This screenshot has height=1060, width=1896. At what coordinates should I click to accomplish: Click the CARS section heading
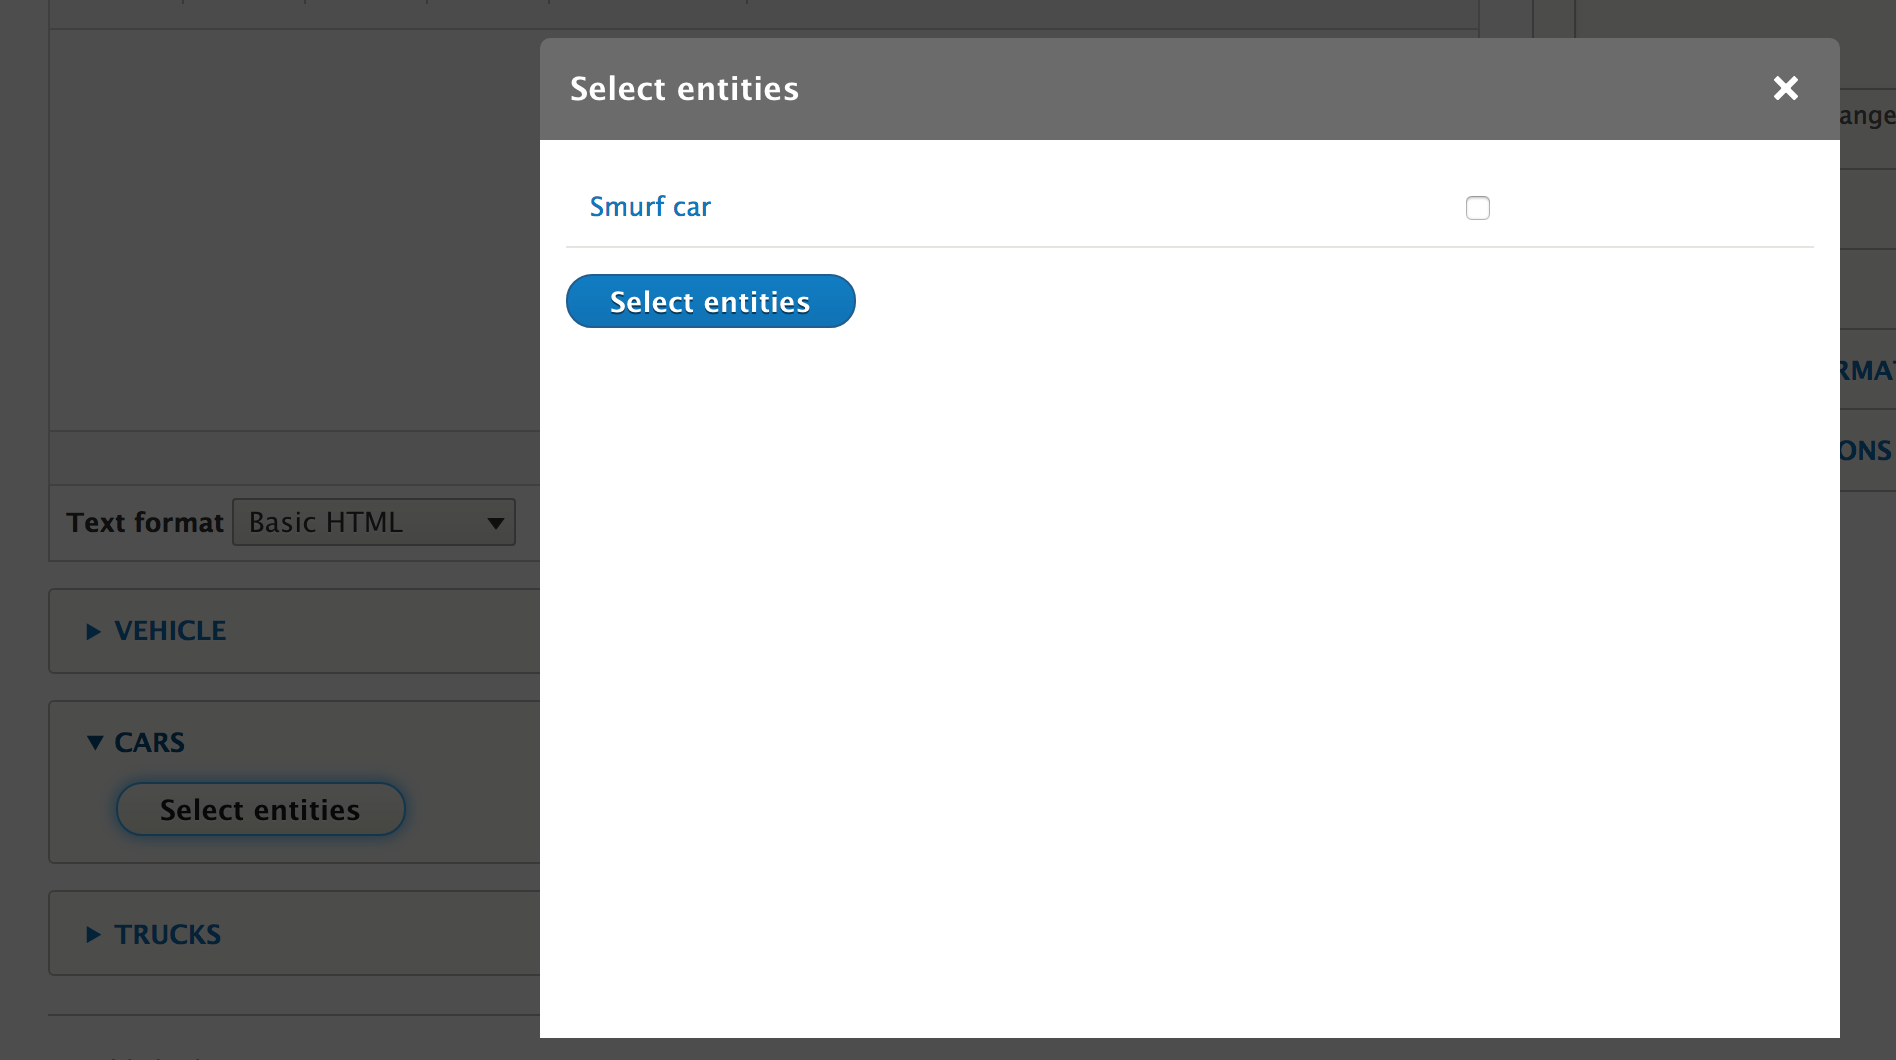tap(149, 742)
